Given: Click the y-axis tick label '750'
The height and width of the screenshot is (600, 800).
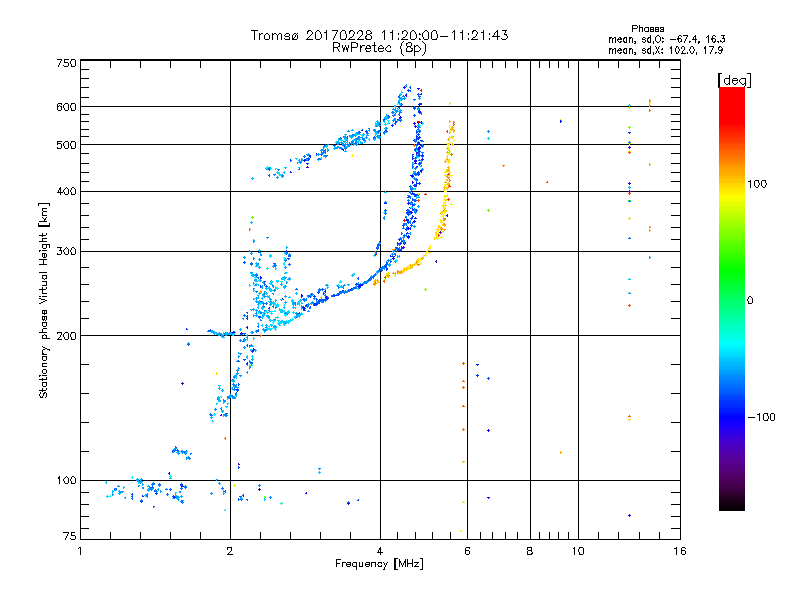Looking at the screenshot, I should [x=66, y=63].
